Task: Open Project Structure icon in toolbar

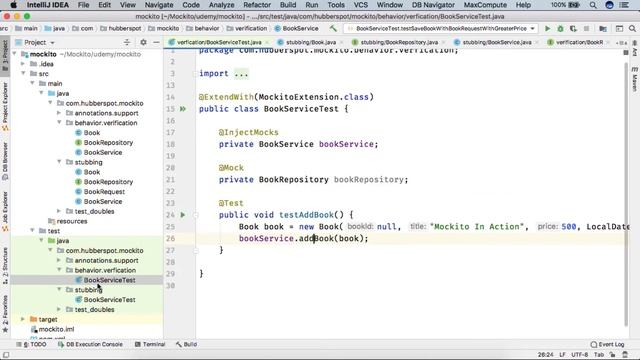Action: coord(603,29)
